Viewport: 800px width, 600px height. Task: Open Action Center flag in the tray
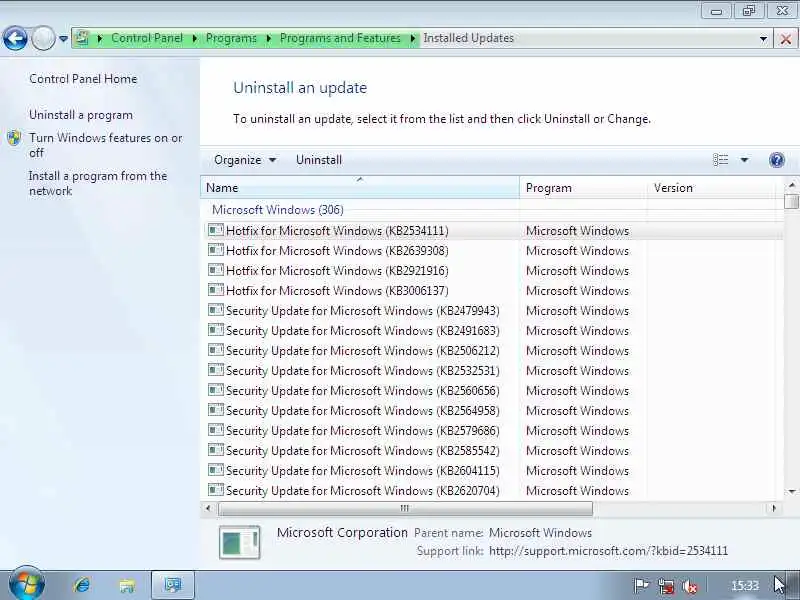[641, 586]
